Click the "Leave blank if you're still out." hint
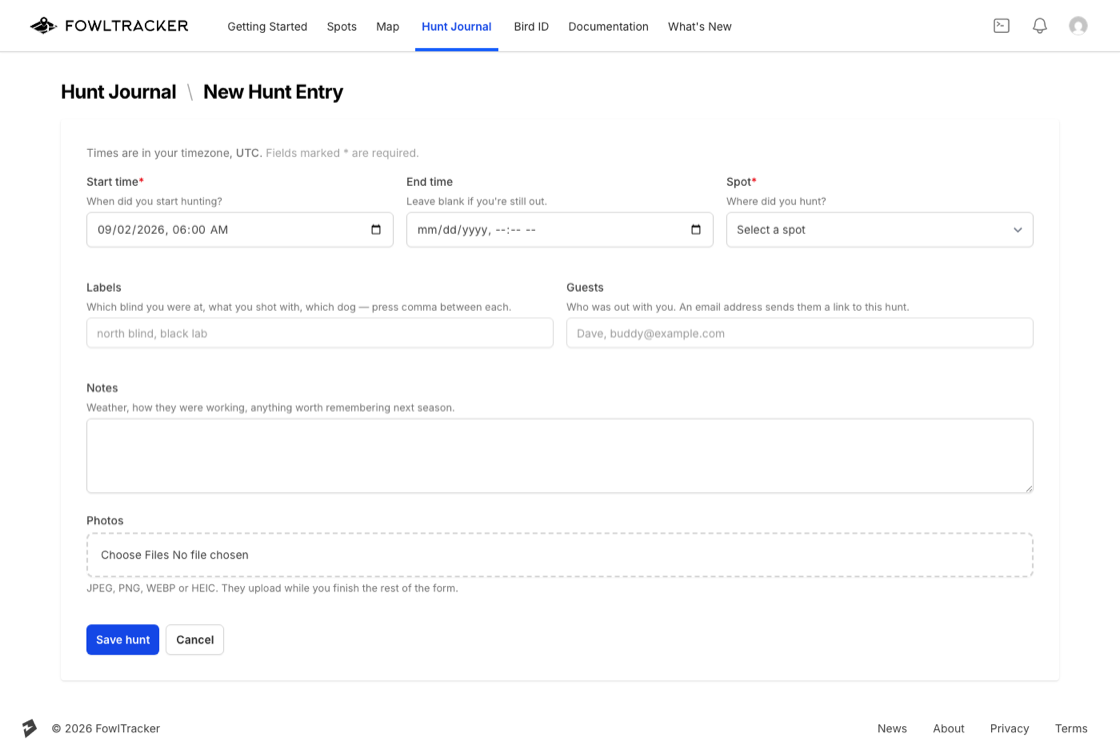 476,202
